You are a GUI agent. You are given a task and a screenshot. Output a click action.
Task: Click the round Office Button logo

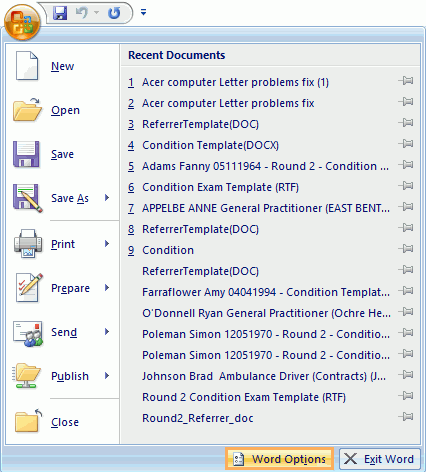pos(22,22)
